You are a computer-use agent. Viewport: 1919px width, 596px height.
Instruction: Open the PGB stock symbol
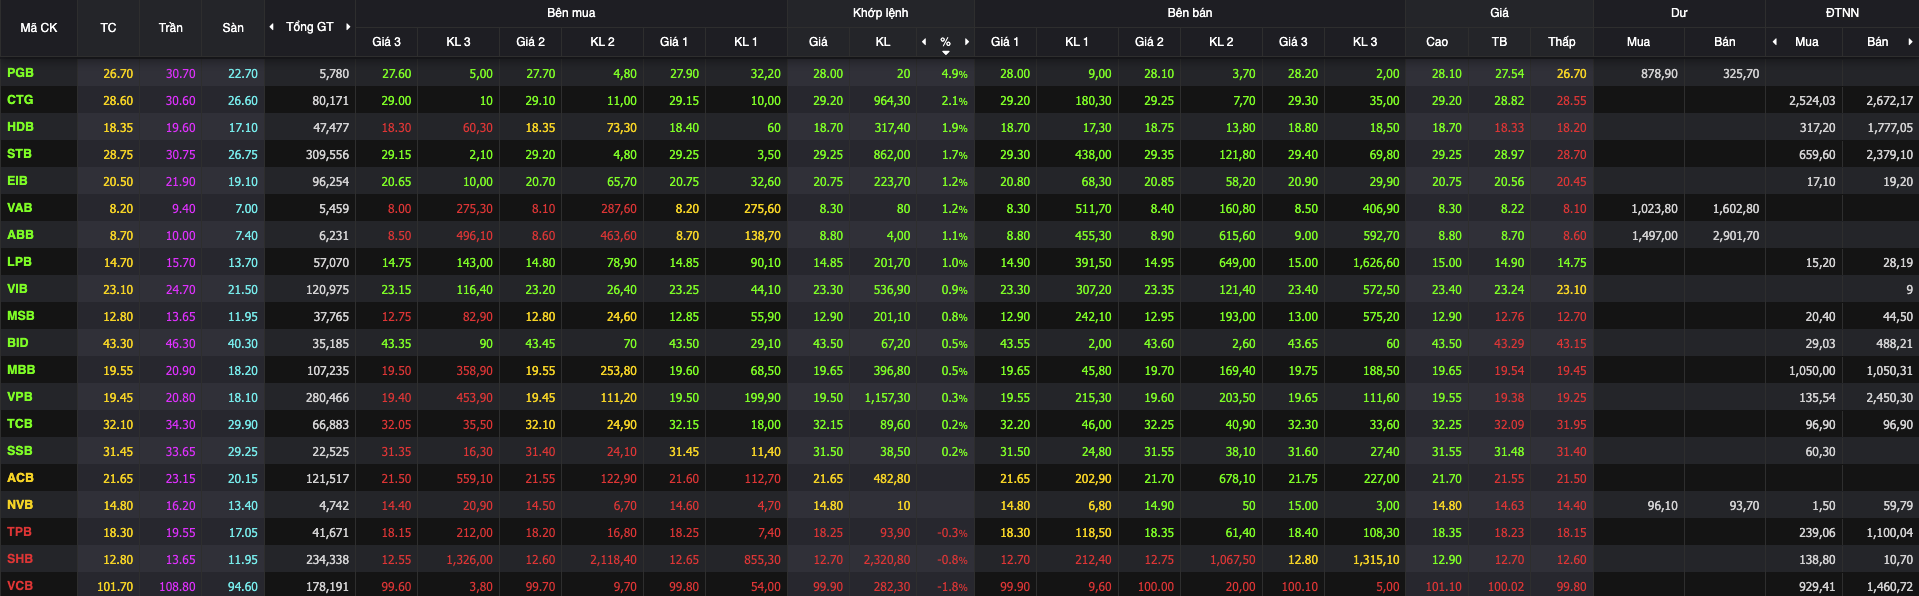(x=20, y=73)
